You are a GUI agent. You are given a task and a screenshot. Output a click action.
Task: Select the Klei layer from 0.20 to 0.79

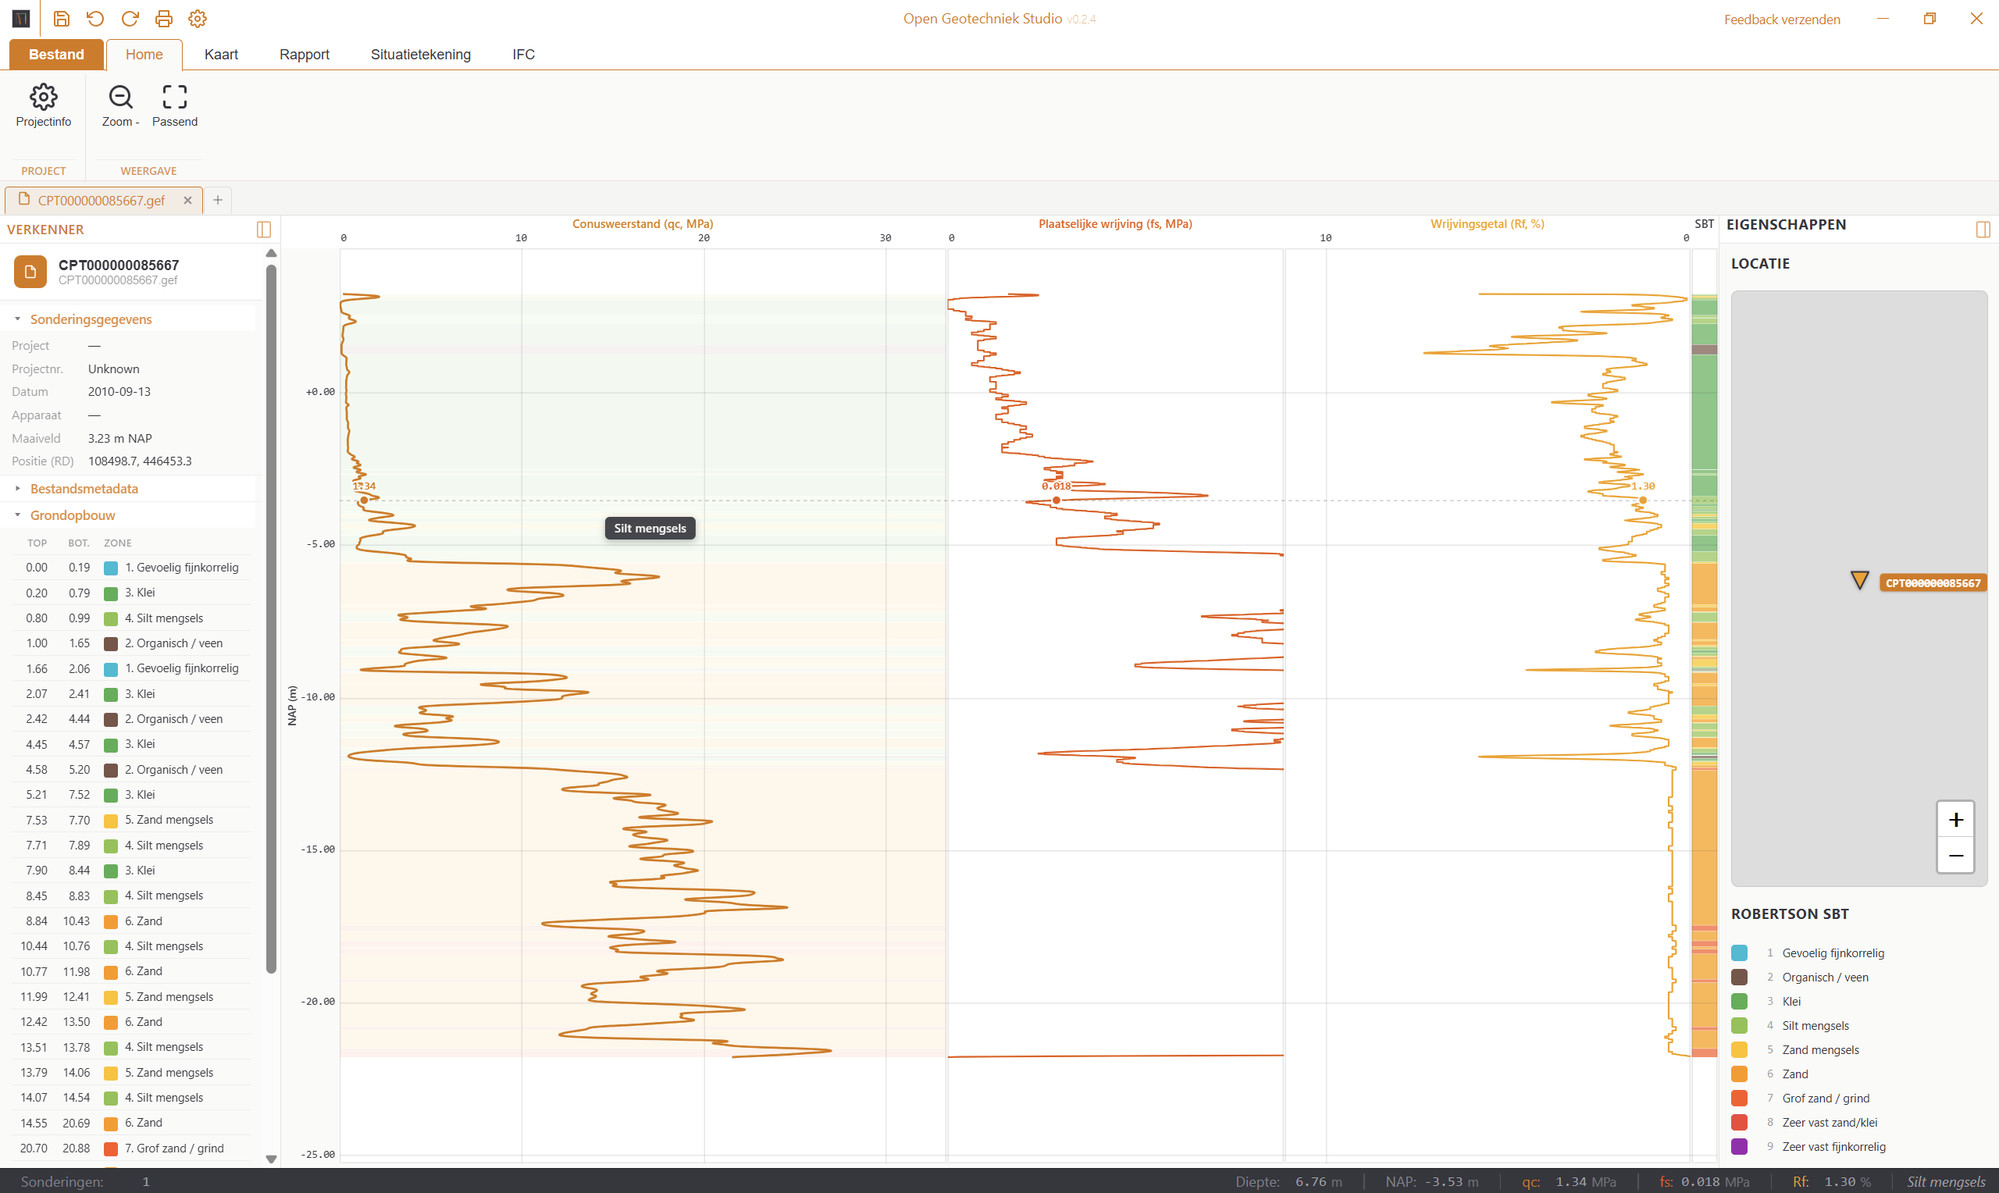point(131,593)
